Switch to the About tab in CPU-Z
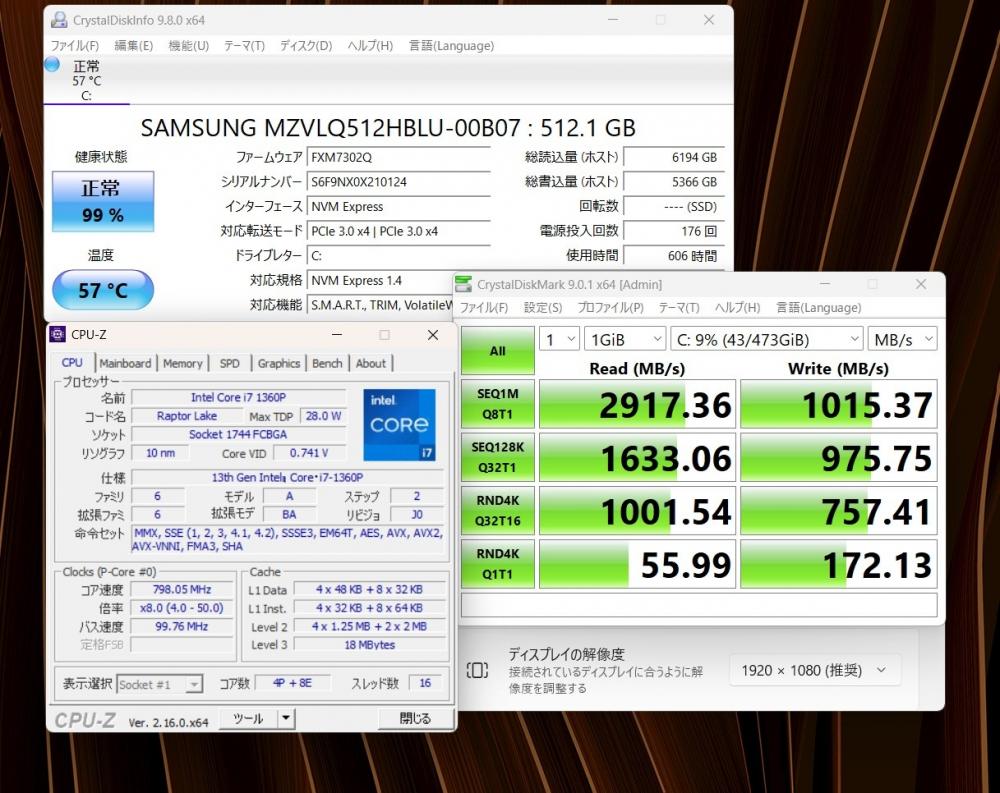This screenshot has width=1000, height=793. (371, 363)
